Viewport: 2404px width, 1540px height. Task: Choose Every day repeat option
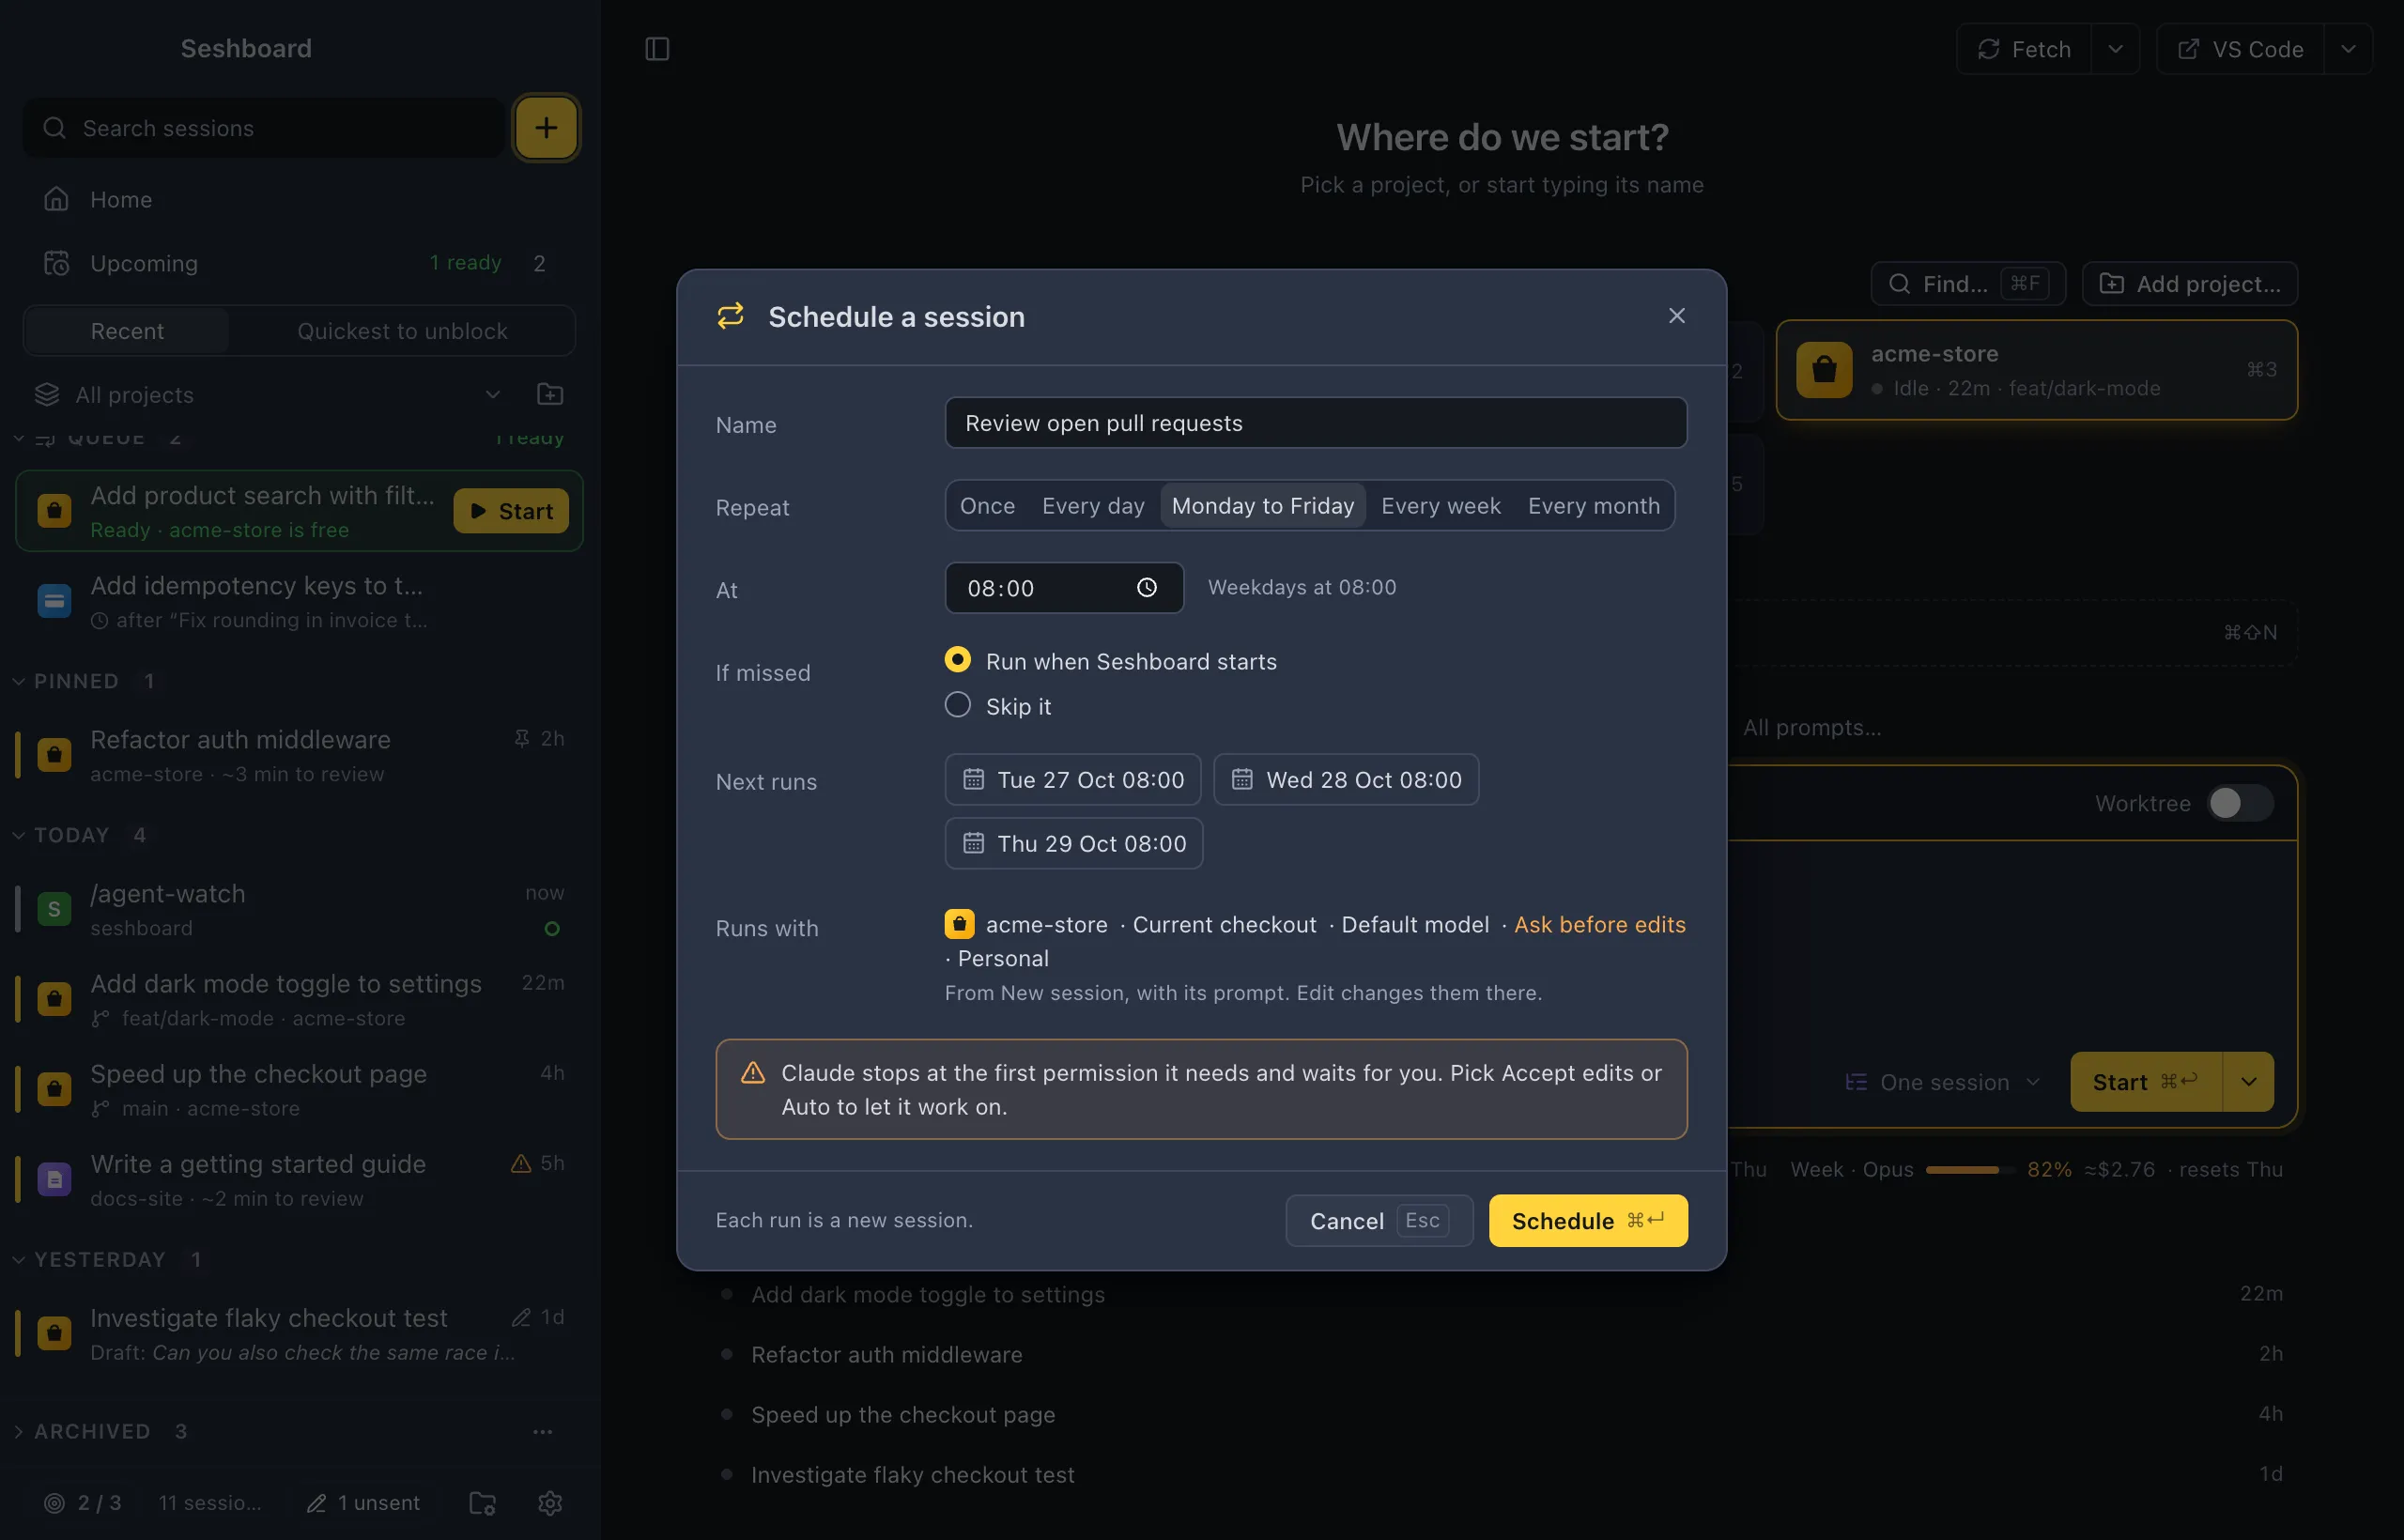[1092, 506]
